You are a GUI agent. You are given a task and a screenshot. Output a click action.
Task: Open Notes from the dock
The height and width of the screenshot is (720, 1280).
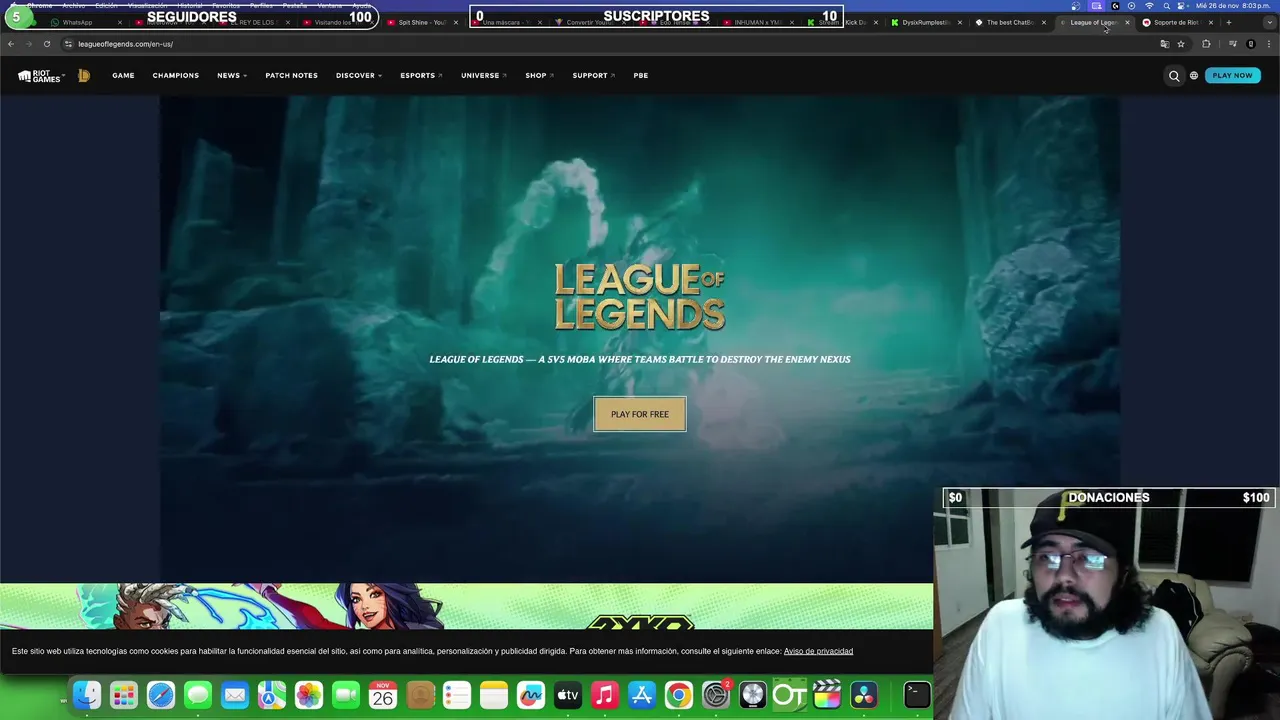tap(494, 694)
